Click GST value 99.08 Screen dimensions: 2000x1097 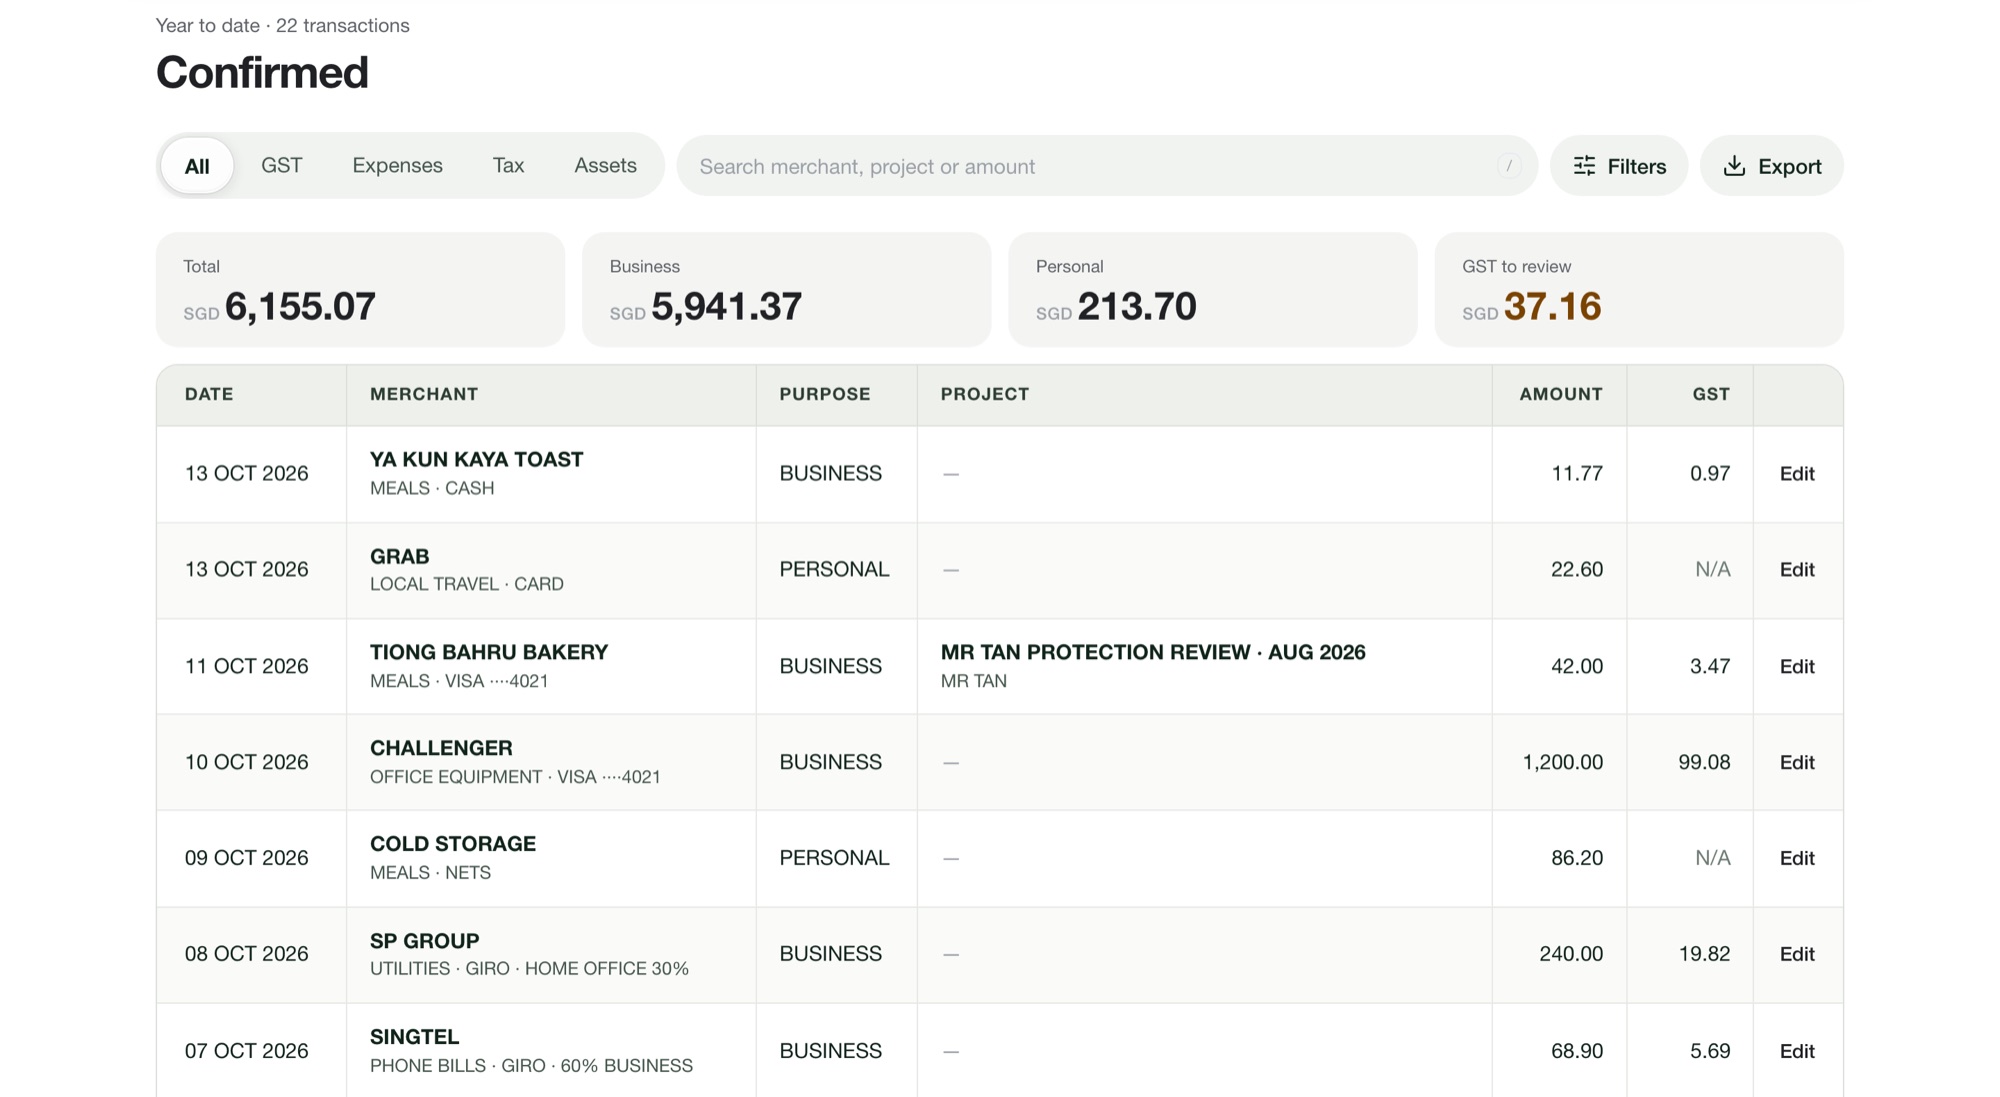(x=1704, y=763)
